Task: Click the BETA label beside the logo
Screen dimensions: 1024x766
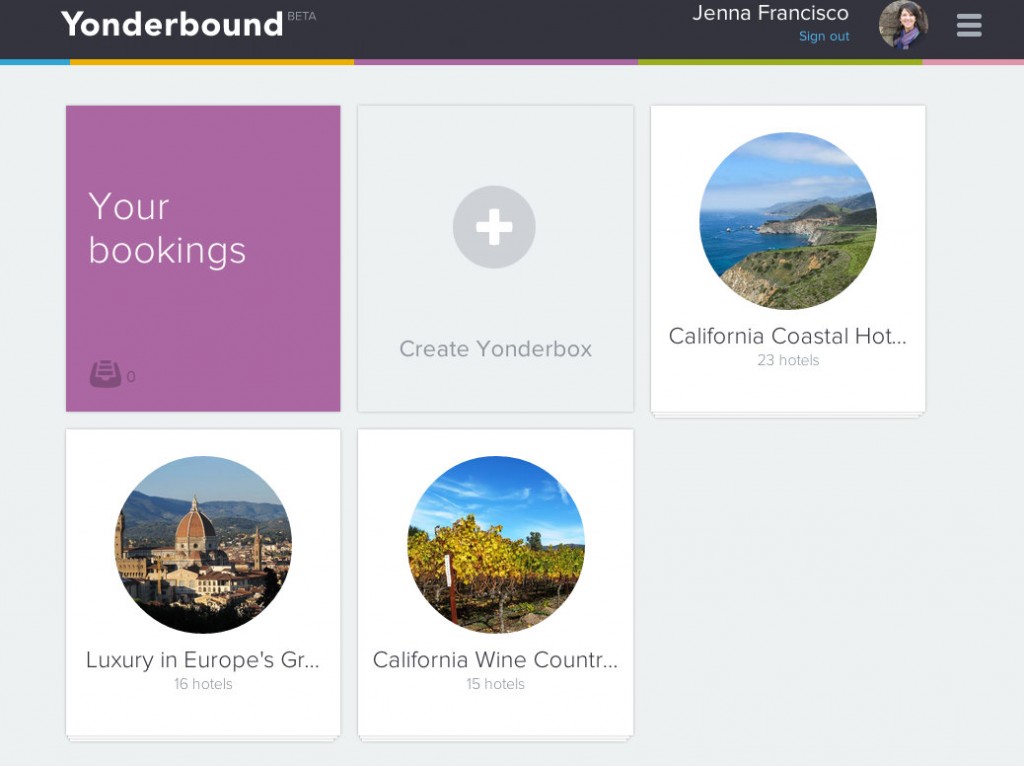Action: (302, 16)
